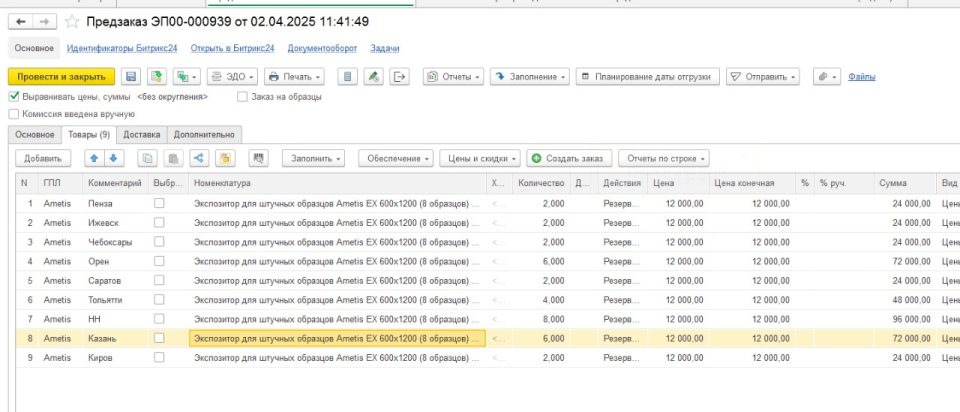Open the Файлы link
The image size is (960, 412).
861,77
